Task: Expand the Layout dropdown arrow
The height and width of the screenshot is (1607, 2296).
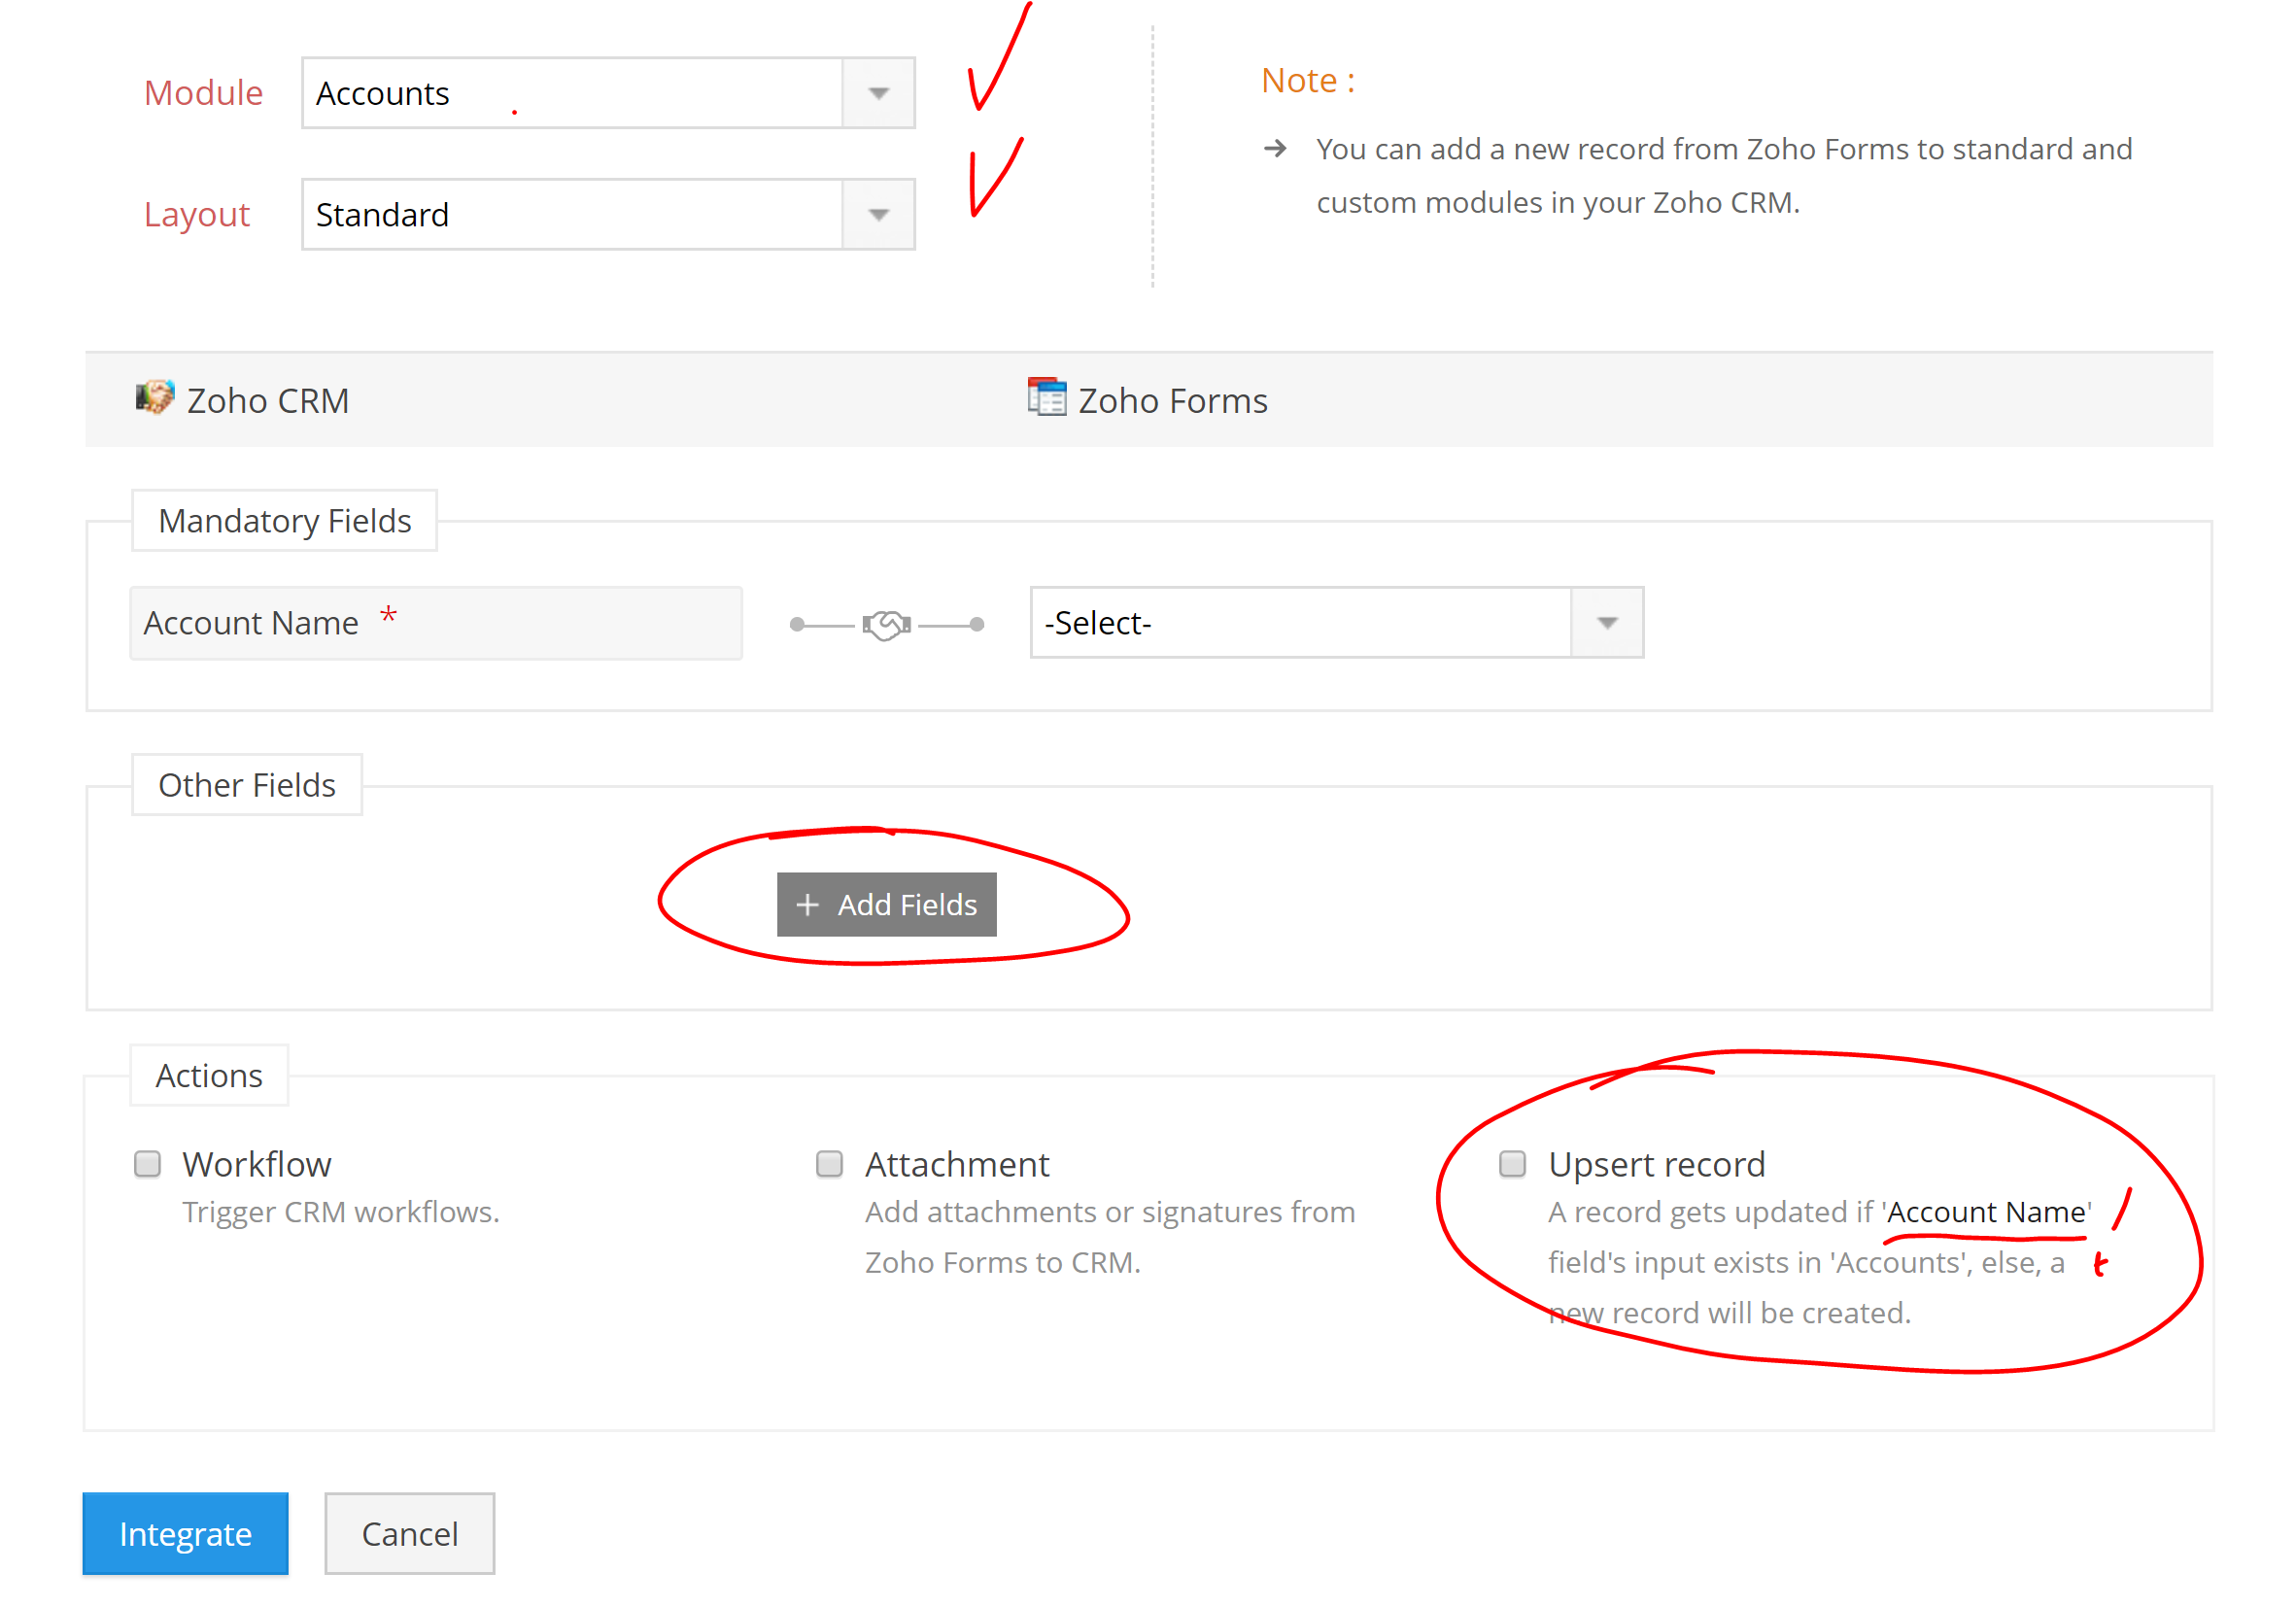Action: tap(878, 215)
